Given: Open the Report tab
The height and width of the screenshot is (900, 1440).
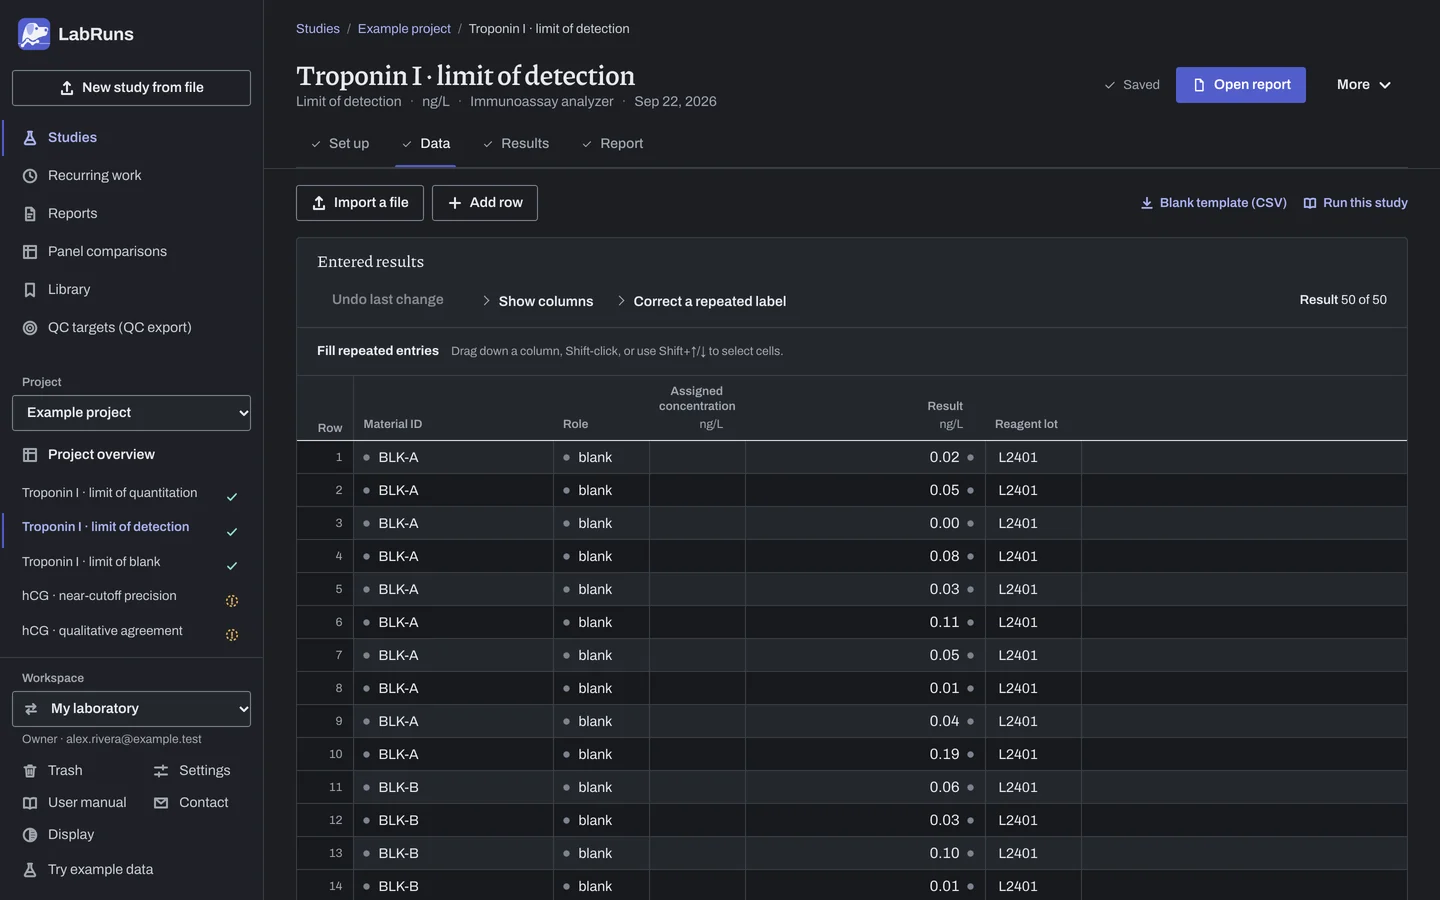Looking at the screenshot, I should coord(612,144).
